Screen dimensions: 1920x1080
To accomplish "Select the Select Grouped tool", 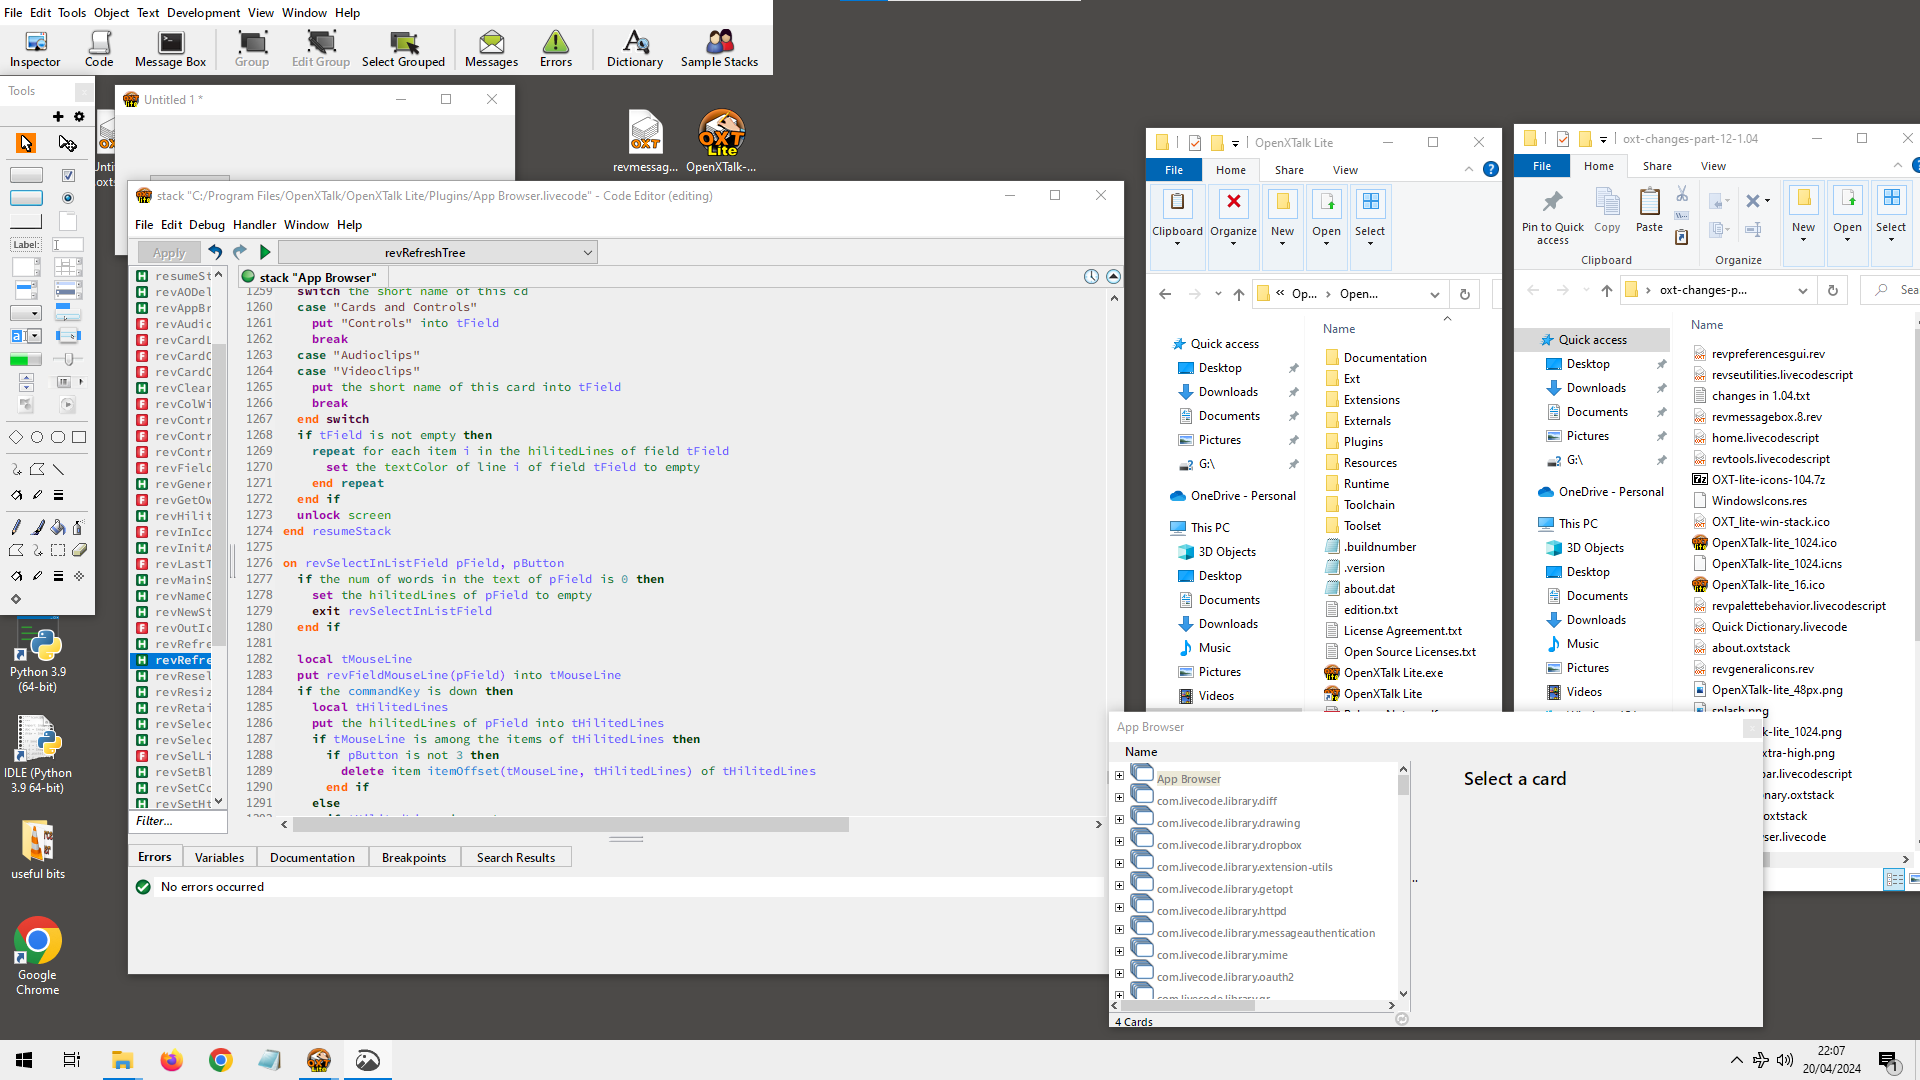I will click(x=402, y=46).
